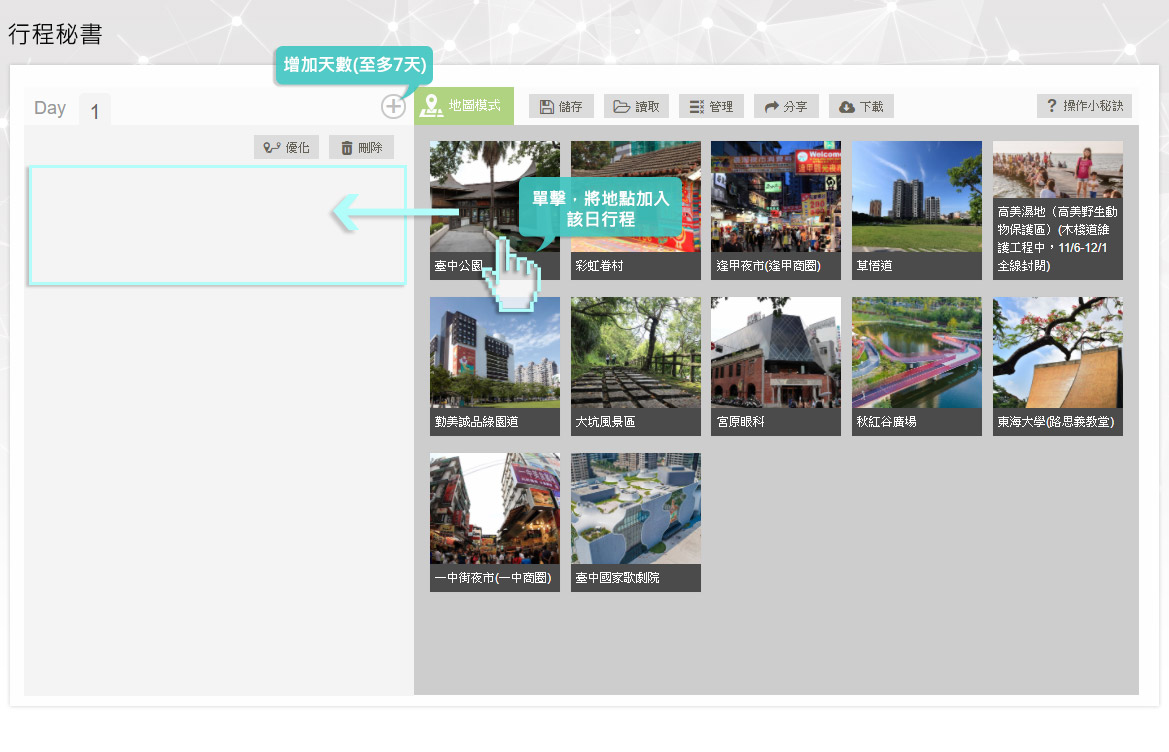1169x752 pixels.
Task: Click the 優化 route optimize button
Action: coord(286,148)
